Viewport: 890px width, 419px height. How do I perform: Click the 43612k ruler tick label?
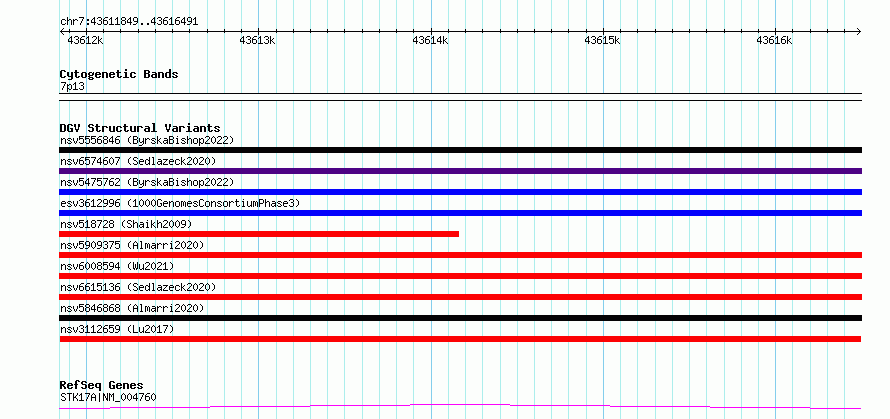pos(86,40)
